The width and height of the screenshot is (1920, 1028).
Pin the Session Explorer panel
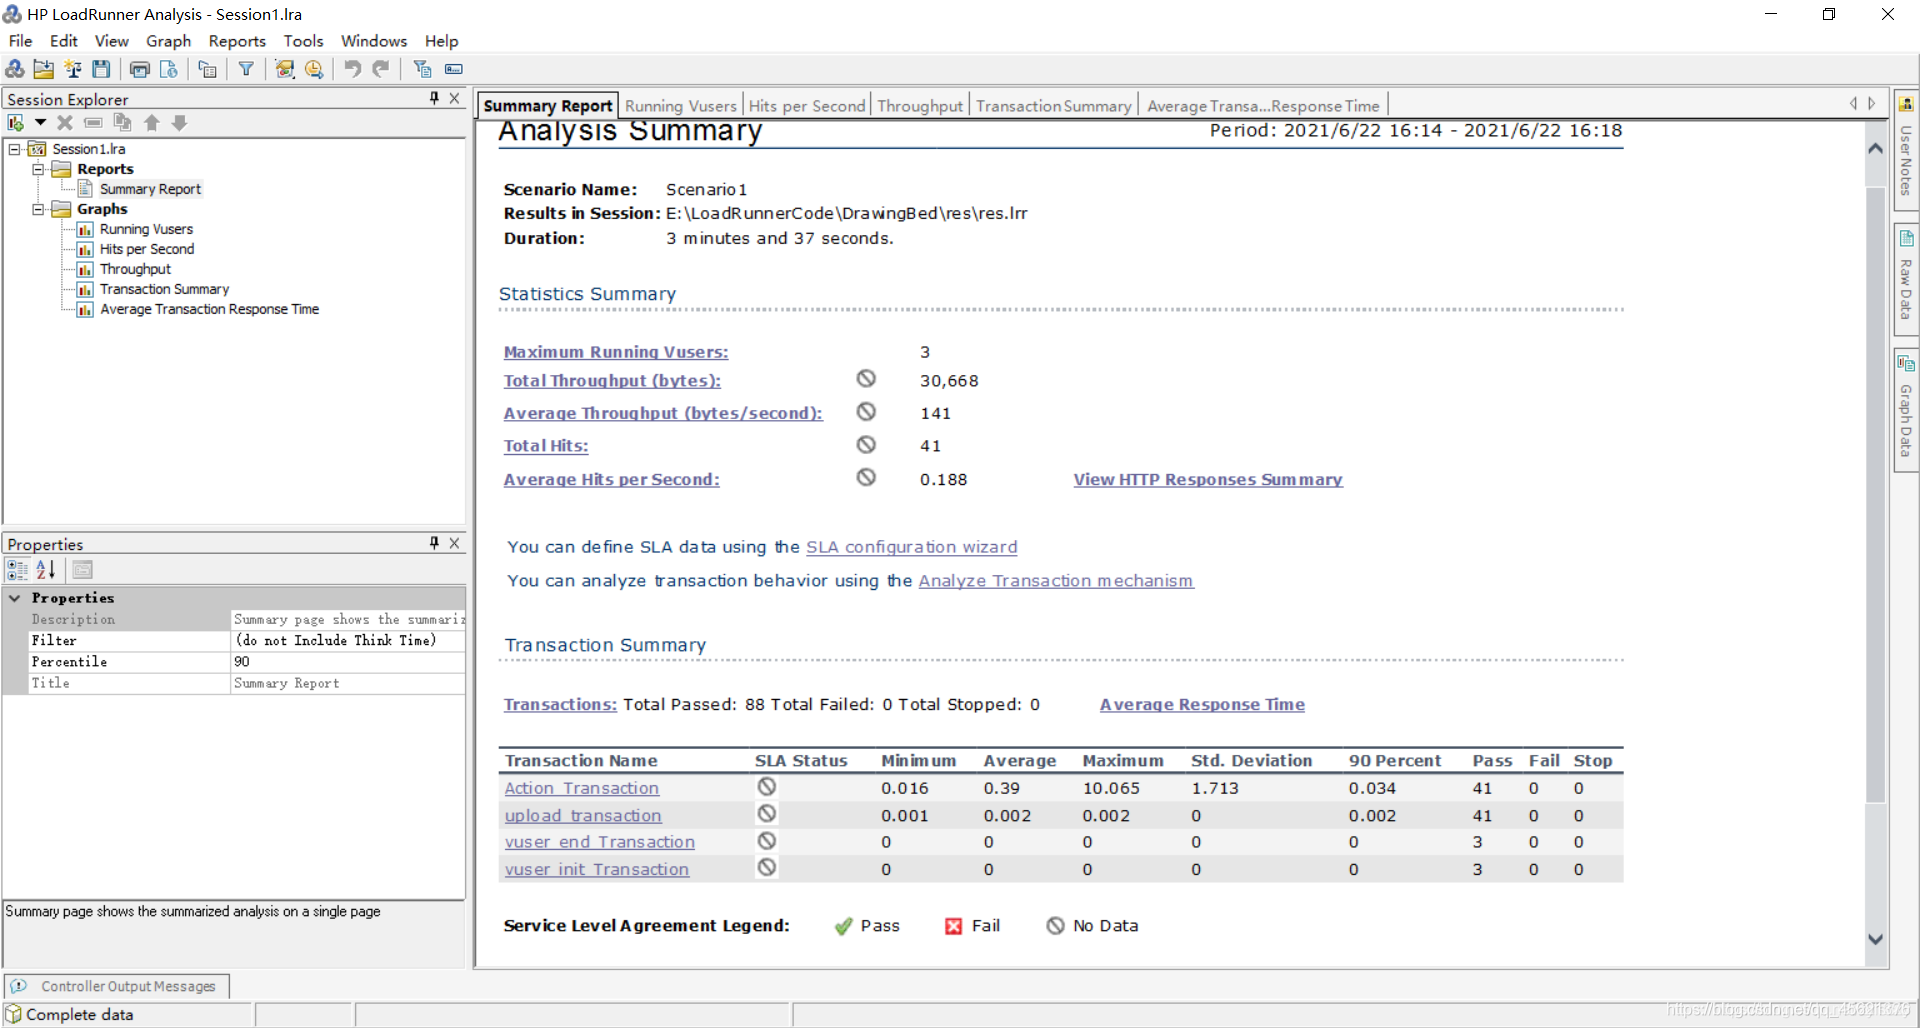click(x=434, y=98)
